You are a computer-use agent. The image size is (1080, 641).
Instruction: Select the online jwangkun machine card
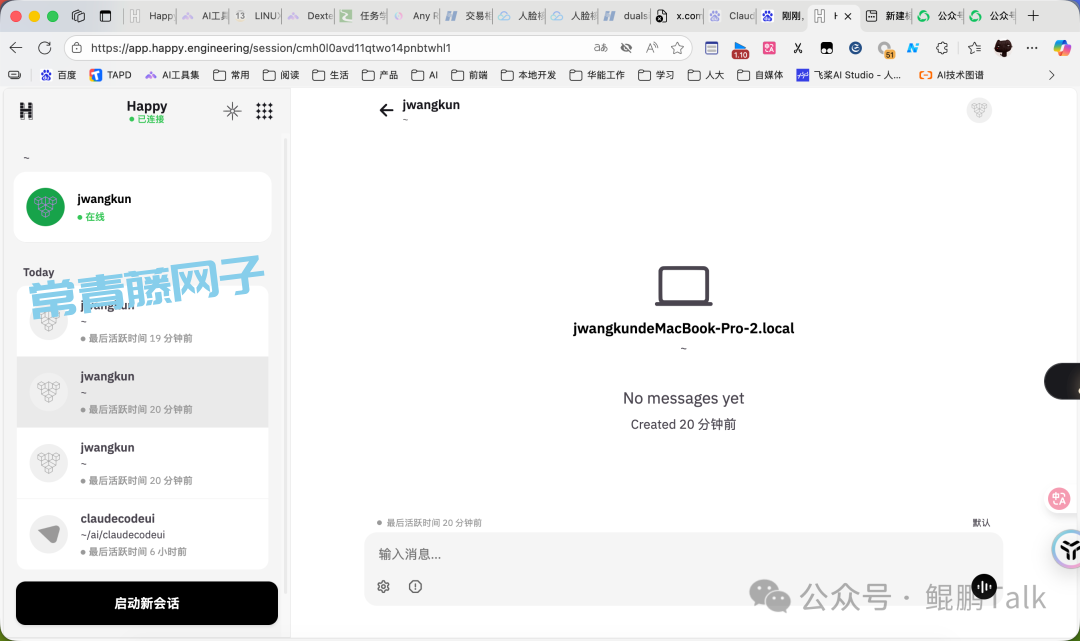[x=142, y=207]
